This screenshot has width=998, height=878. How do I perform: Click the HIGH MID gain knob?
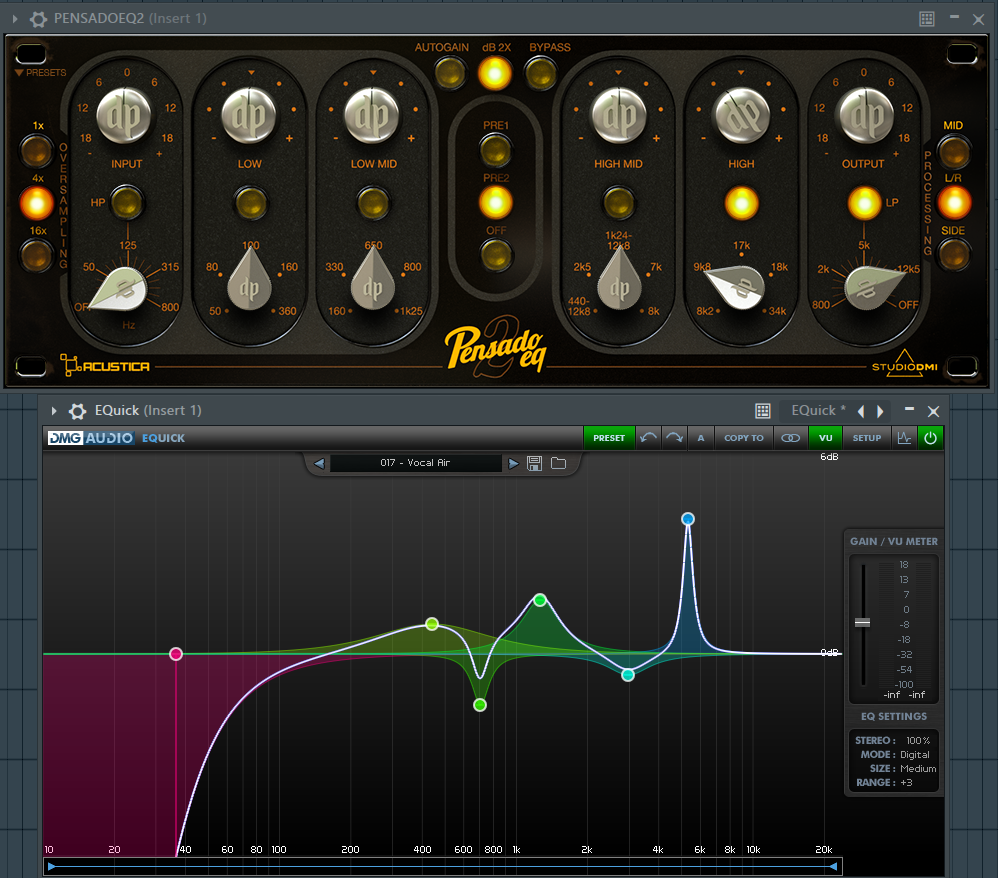619,116
